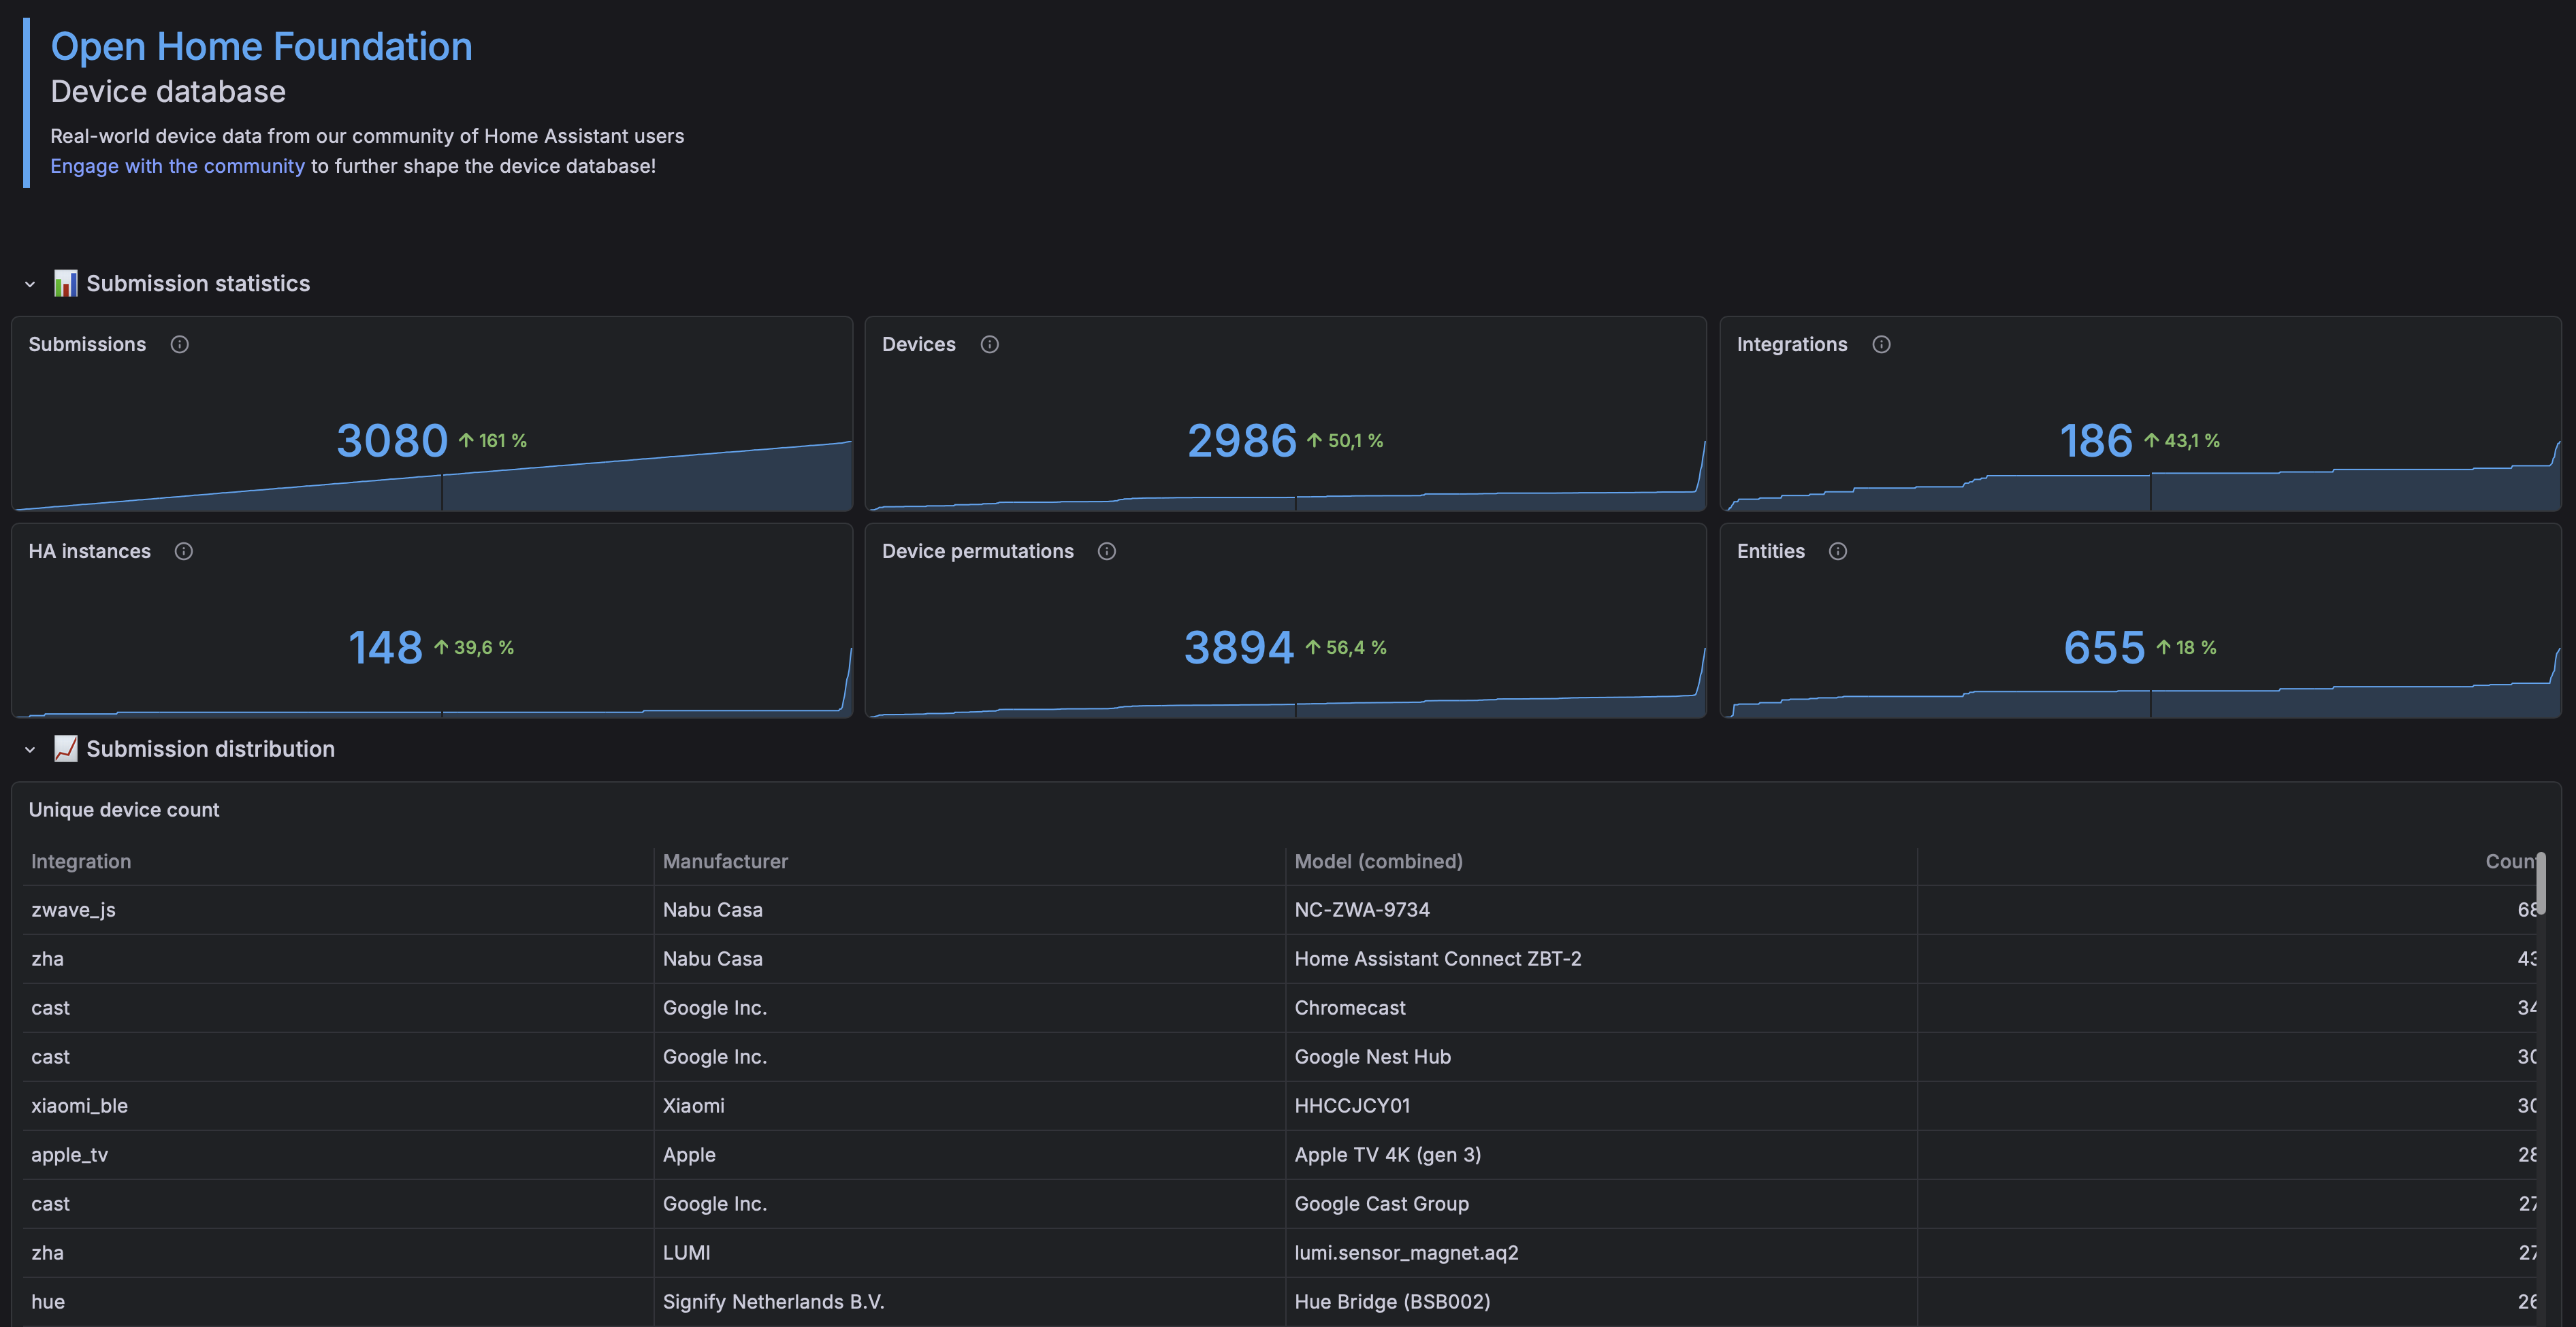Sort table by Manufacturer column header
The height and width of the screenshot is (1327, 2576).
pyautogui.click(x=725, y=862)
